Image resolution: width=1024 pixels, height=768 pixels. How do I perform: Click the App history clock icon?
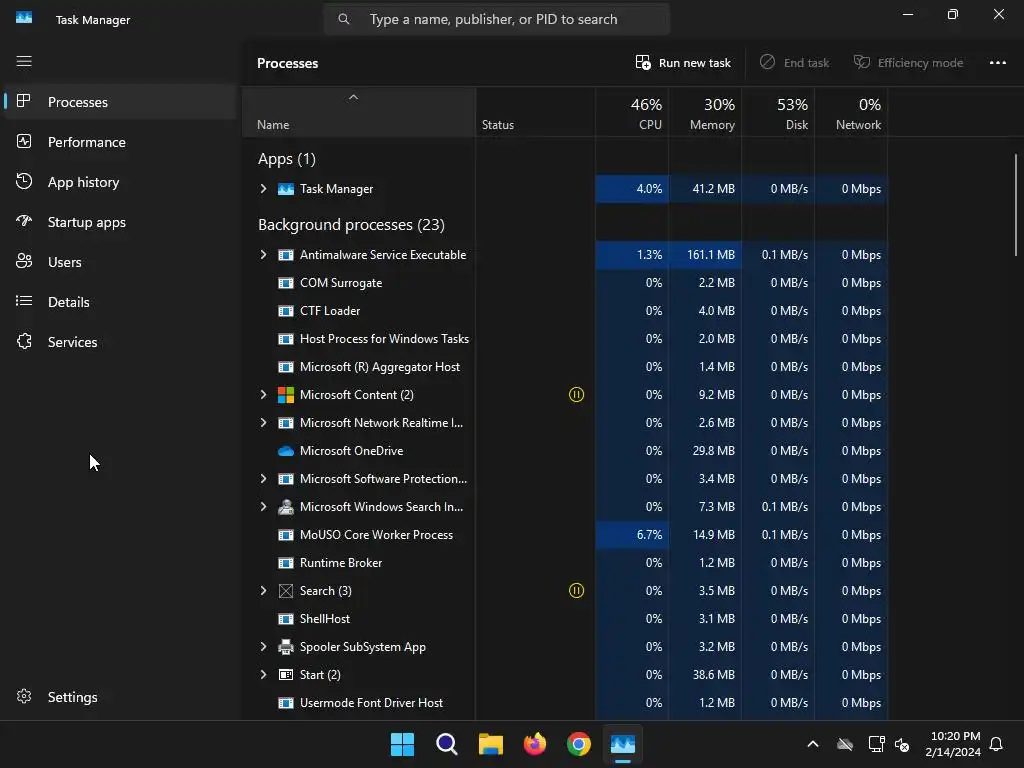pos(24,182)
